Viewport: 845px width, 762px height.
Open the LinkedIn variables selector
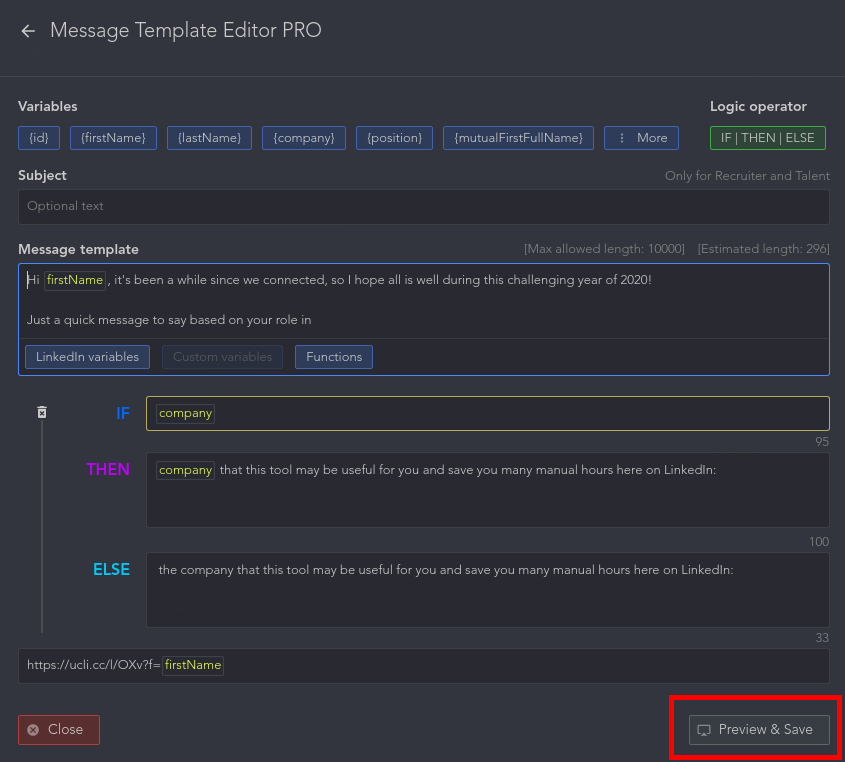pyautogui.click(x=87, y=356)
